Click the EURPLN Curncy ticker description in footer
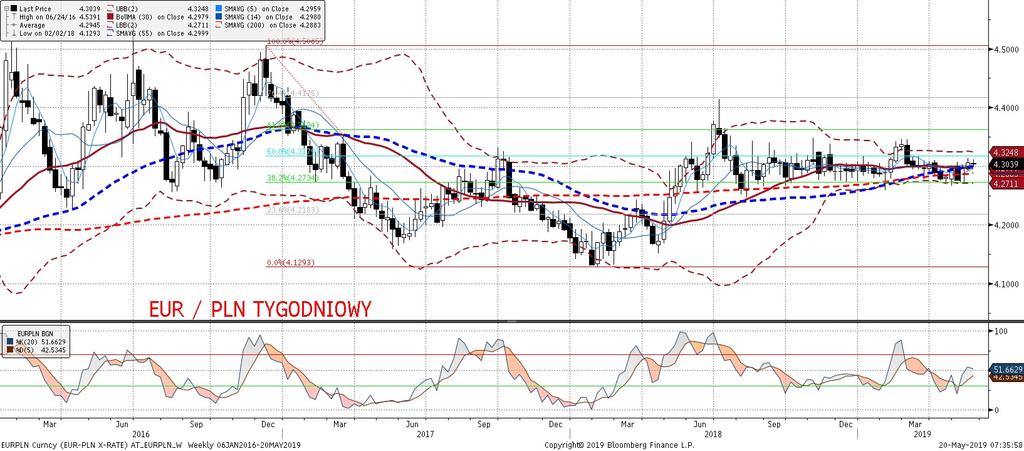1024x451 pixels. pyautogui.click(x=151, y=445)
